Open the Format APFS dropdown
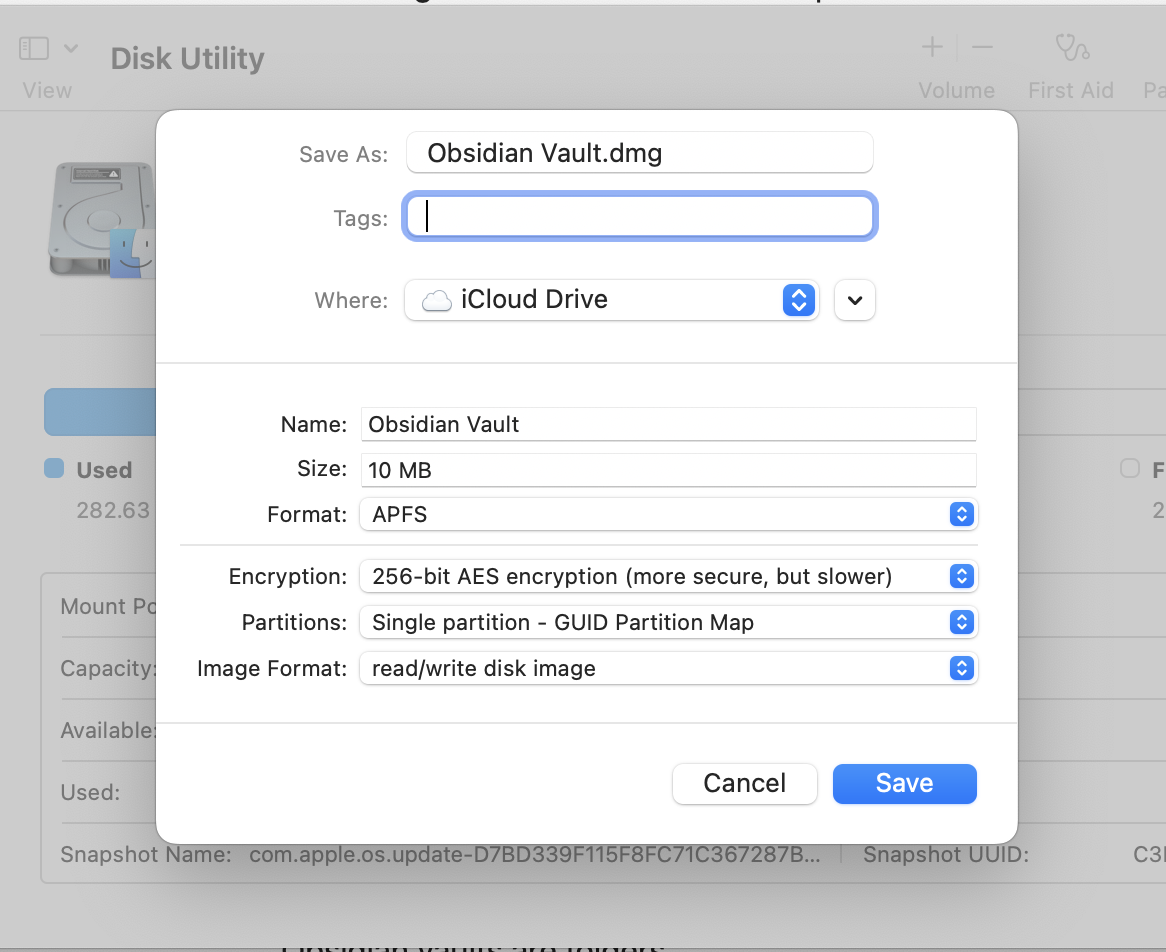 (669, 514)
